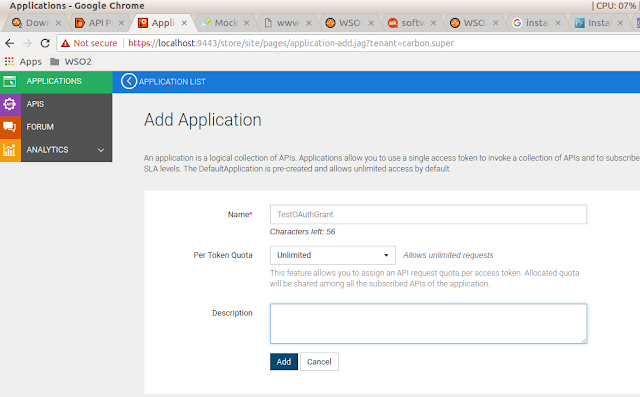The image size is (640, 397).
Task: Click the browser forward arrow
Action: (x=27, y=43)
